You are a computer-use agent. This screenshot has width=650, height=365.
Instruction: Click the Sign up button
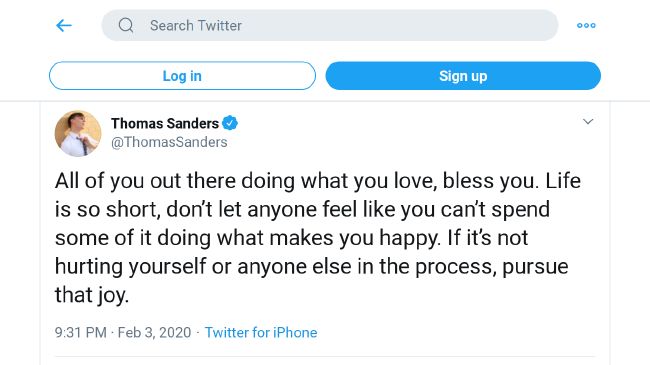(463, 76)
